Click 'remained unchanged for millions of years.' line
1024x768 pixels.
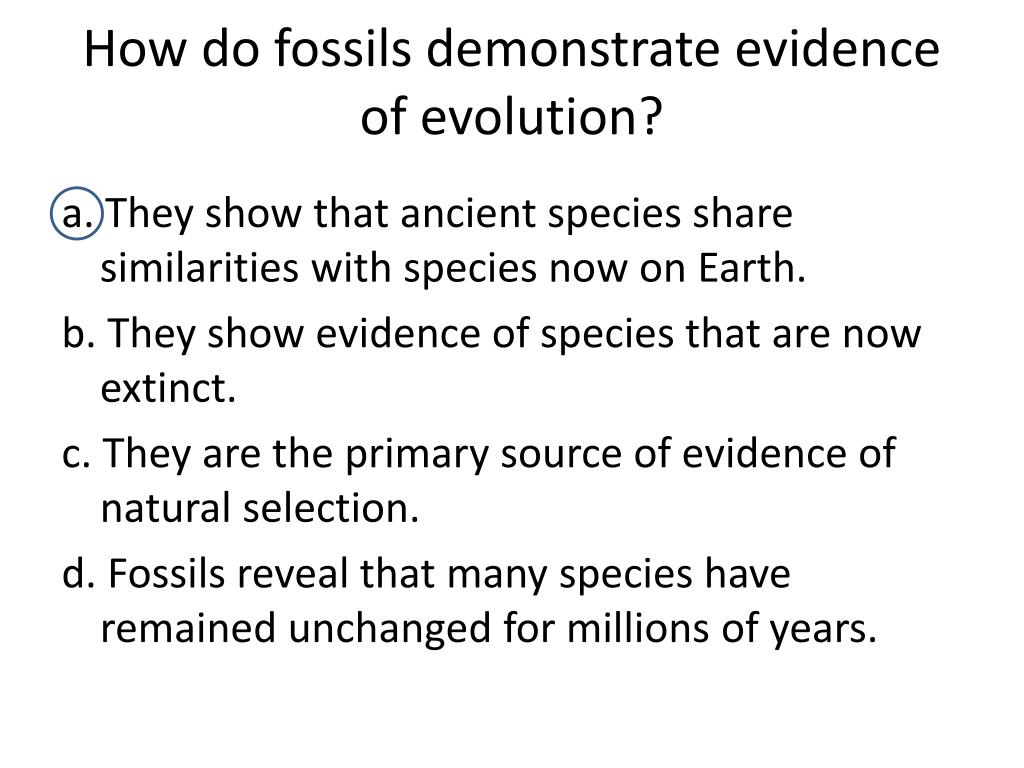[x=488, y=629]
